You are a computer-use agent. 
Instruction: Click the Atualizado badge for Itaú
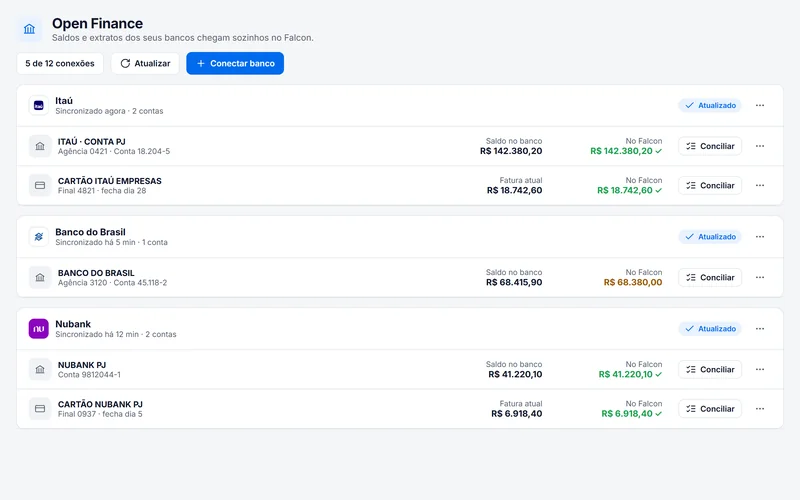pos(710,106)
